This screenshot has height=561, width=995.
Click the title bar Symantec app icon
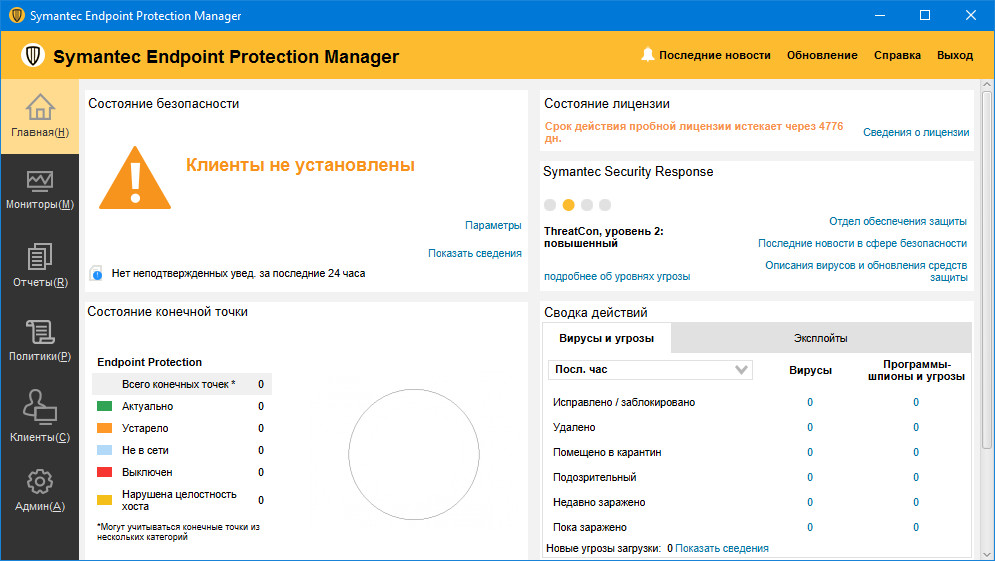point(16,15)
